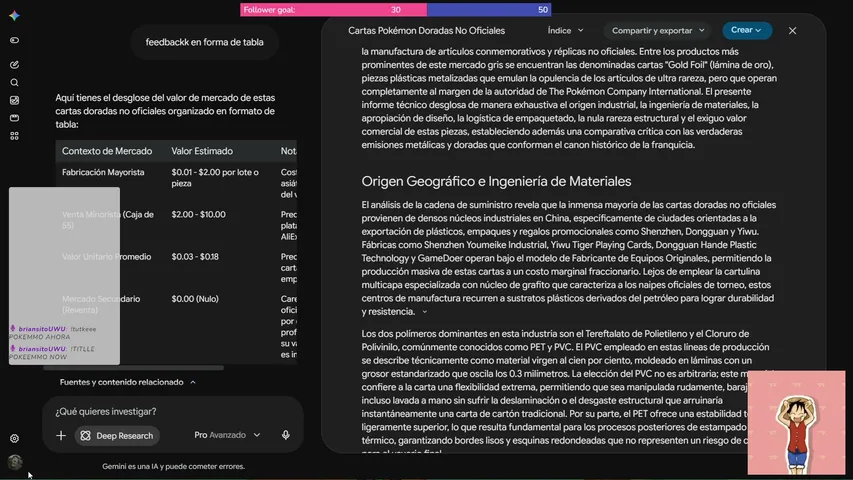
Task: Focus the ¿Qué quieres investigar? field
Action: pos(172,411)
